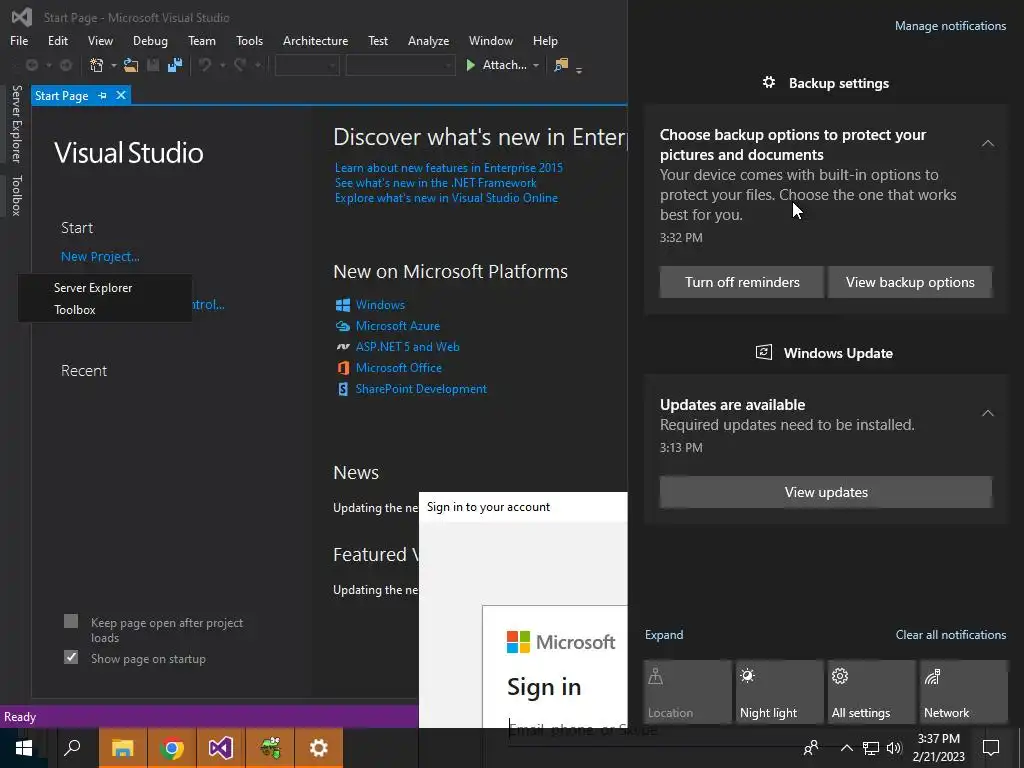Click the Open File toolbar icon
Viewport: 1024px width, 768px height.
[131, 65]
